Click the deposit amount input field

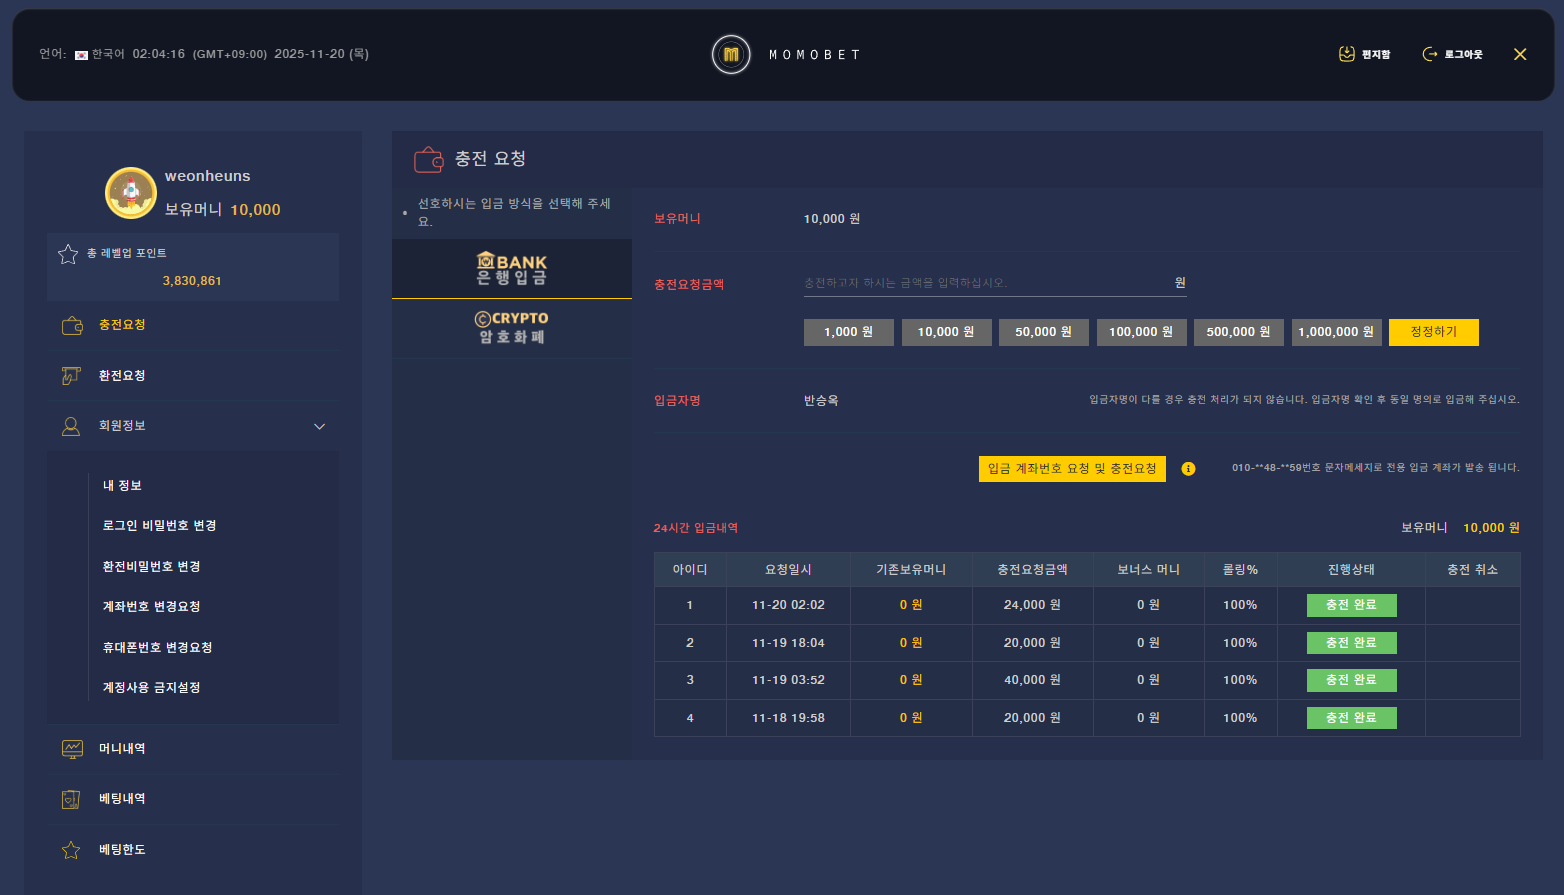(x=985, y=283)
